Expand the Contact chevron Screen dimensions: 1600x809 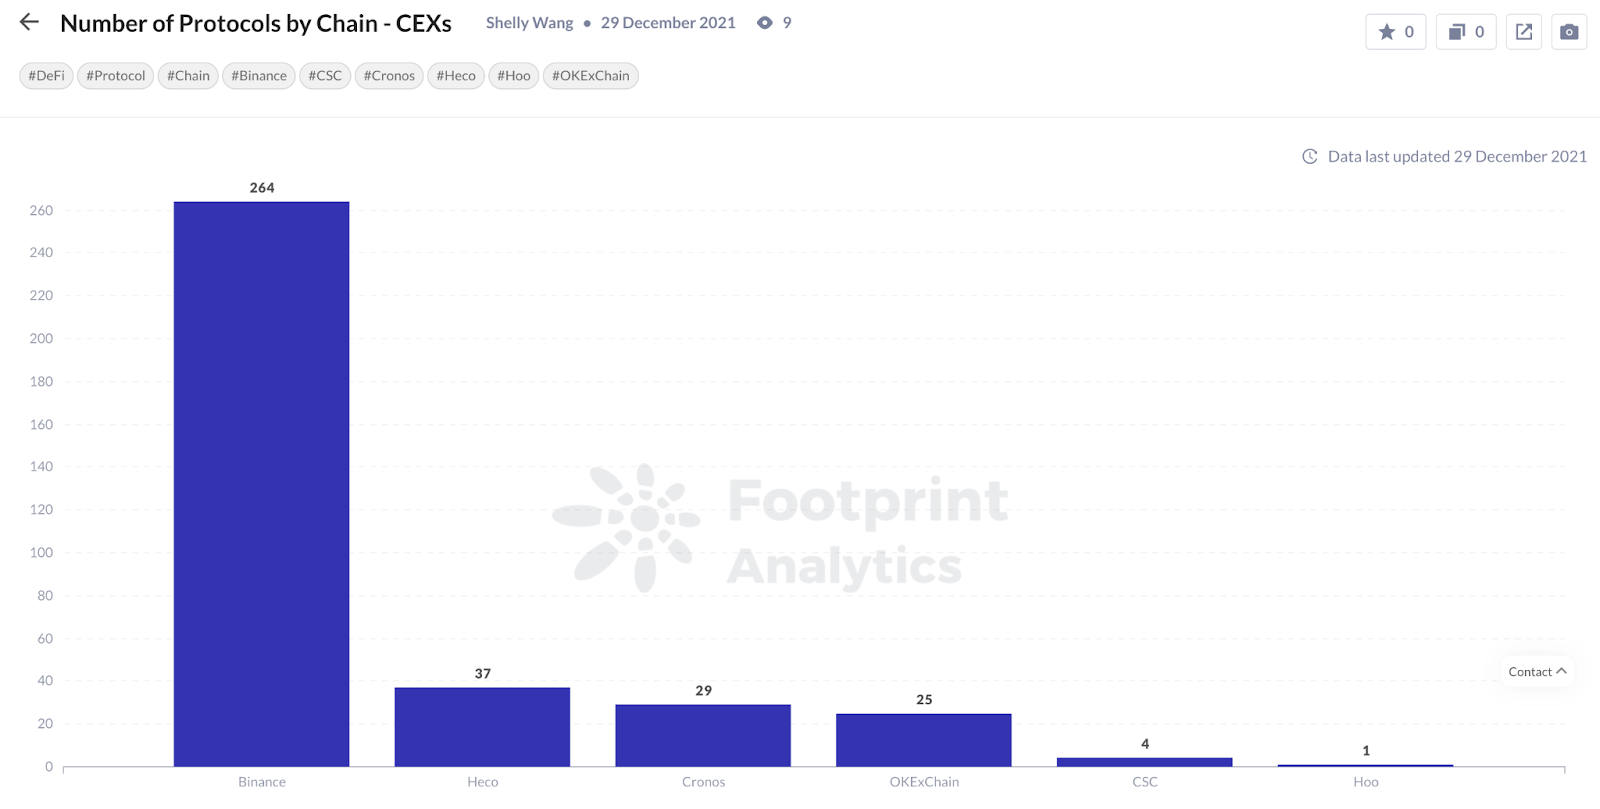(1562, 671)
